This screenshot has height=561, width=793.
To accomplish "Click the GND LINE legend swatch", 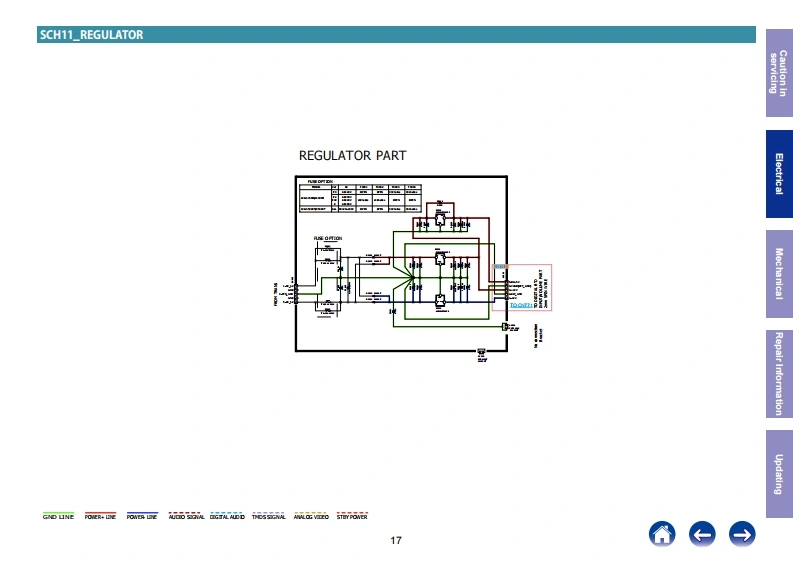I will (58, 515).
